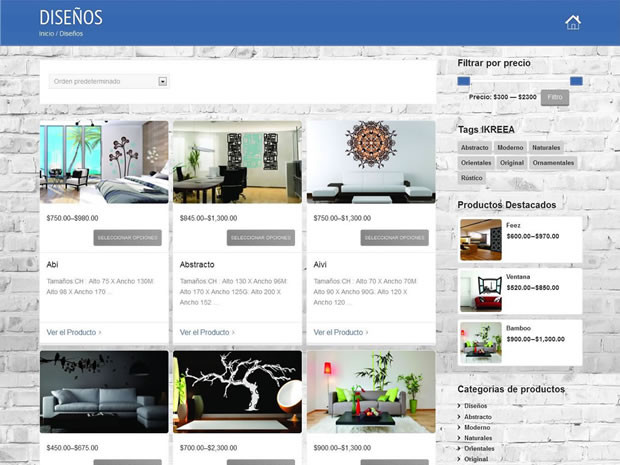The width and height of the screenshot is (620, 465).
Task: Click the Inicio breadcrumb link
Action: pos(46,34)
